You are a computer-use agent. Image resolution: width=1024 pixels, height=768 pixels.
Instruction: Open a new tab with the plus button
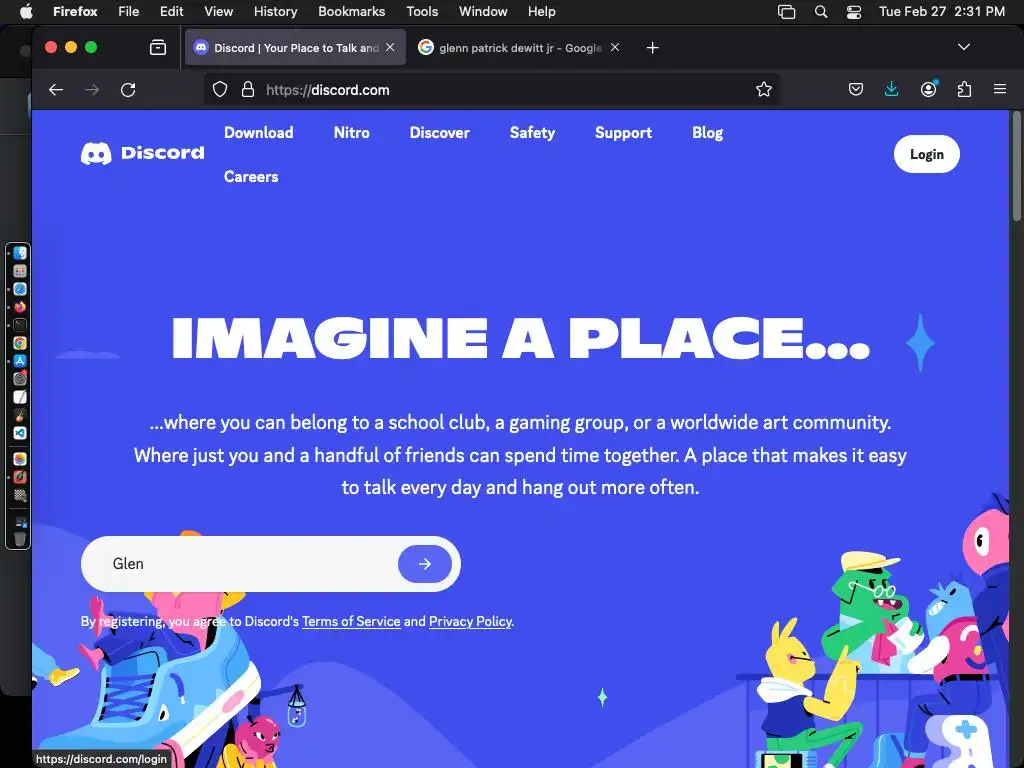pos(652,48)
